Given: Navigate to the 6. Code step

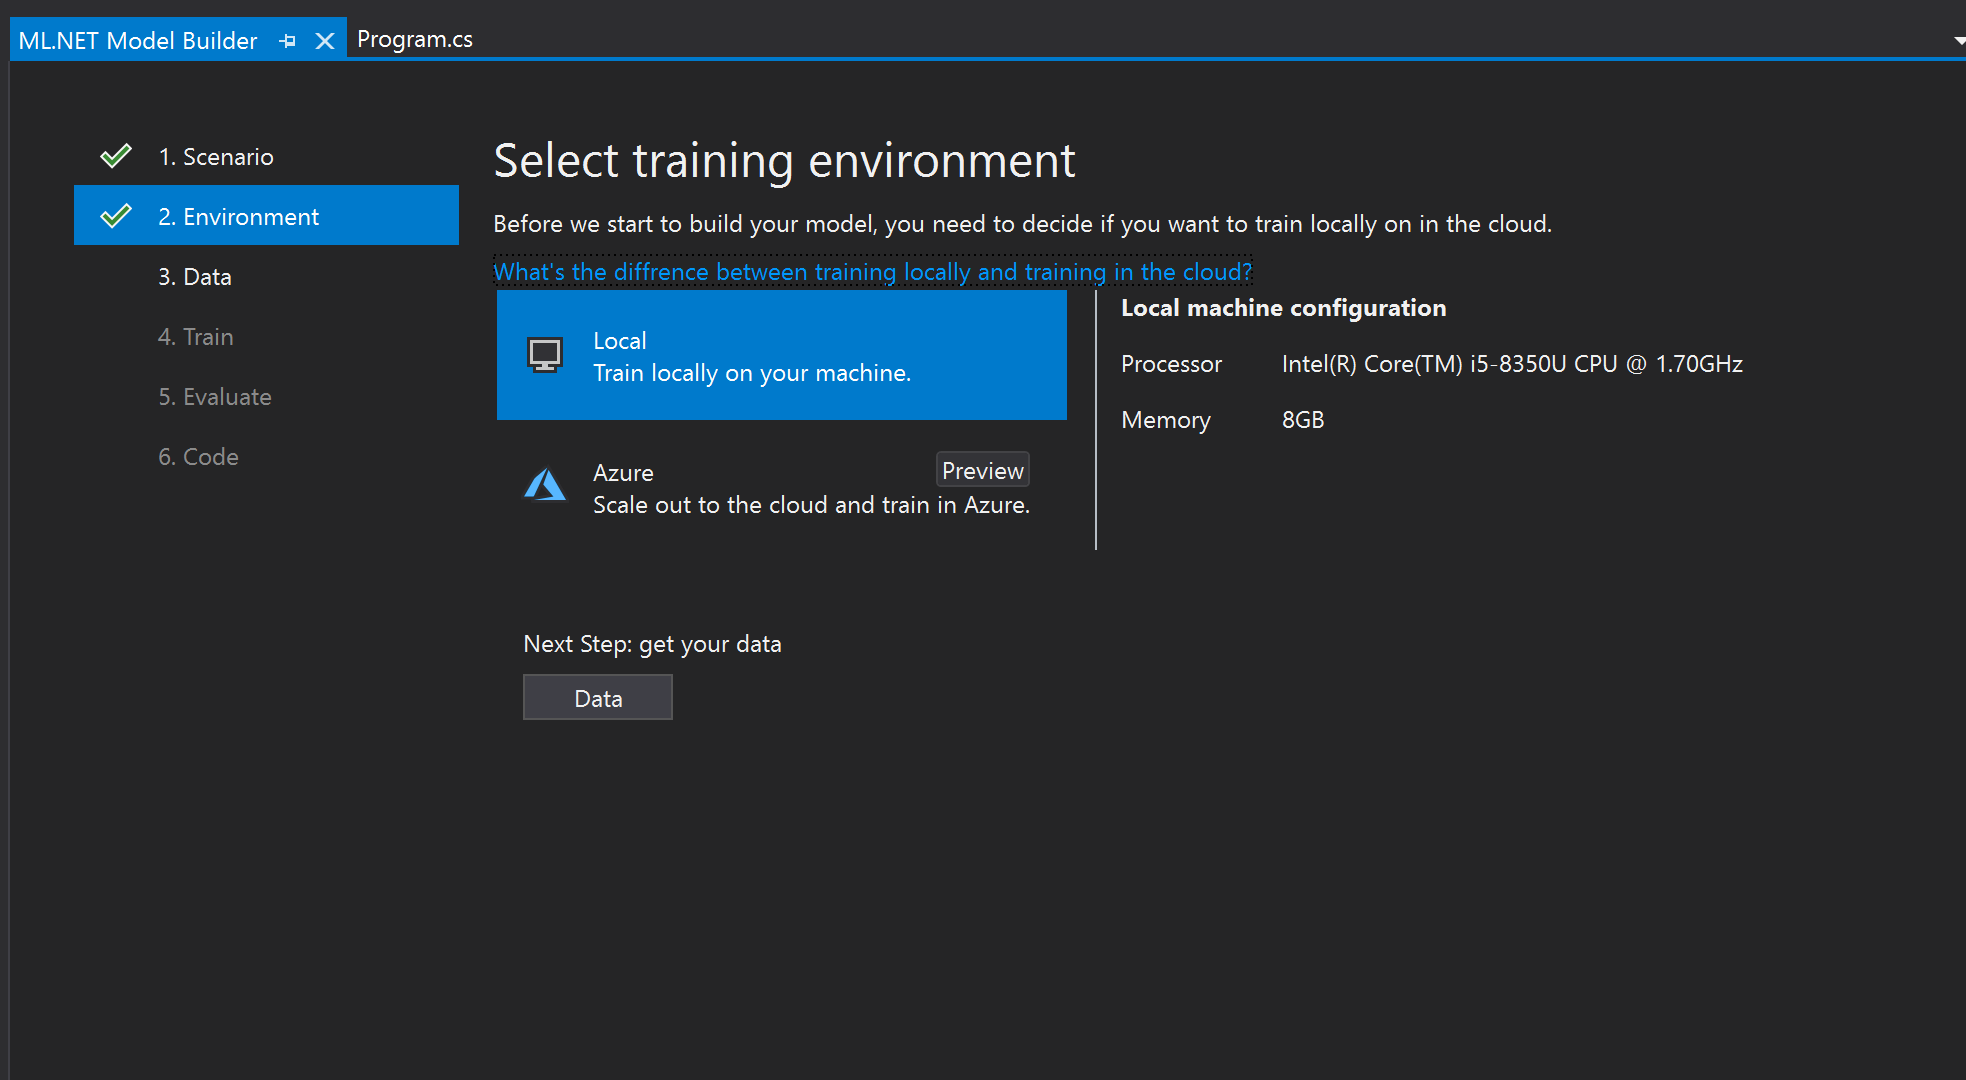Looking at the screenshot, I should point(198,457).
